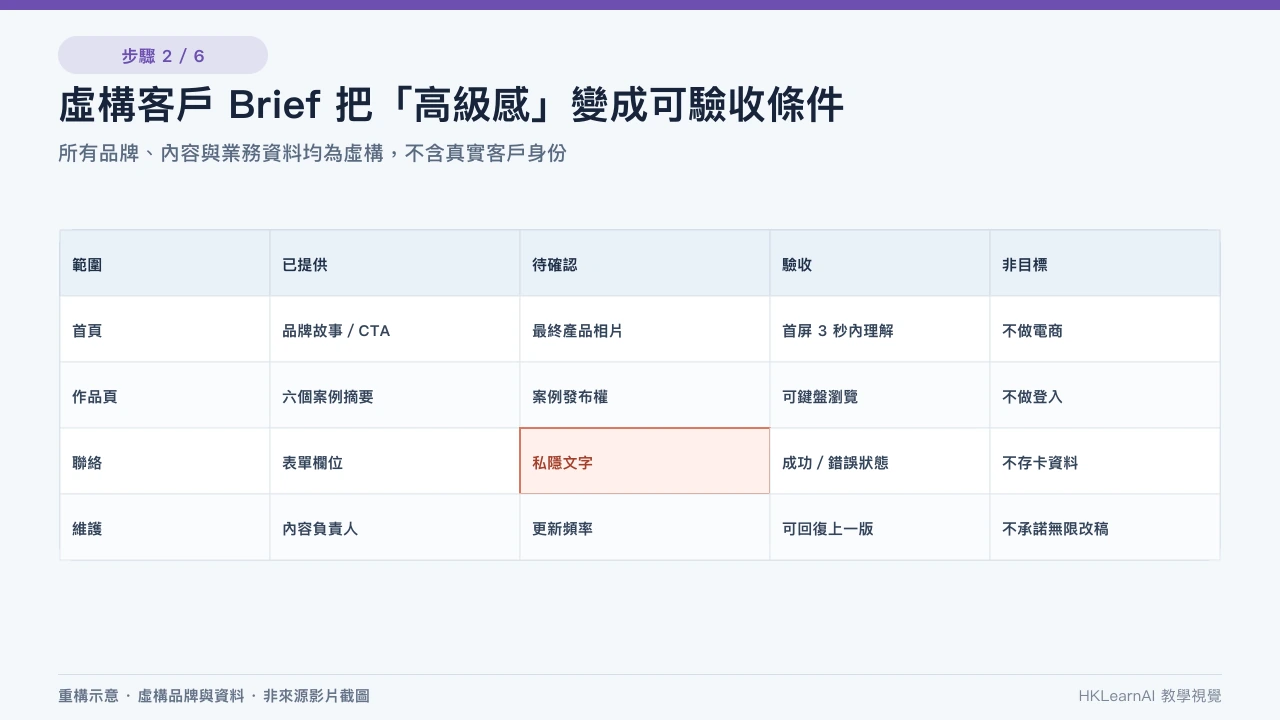Click the HKLearnAI 教學視覺 footer label
The height and width of the screenshot is (720, 1280).
(1150, 696)
